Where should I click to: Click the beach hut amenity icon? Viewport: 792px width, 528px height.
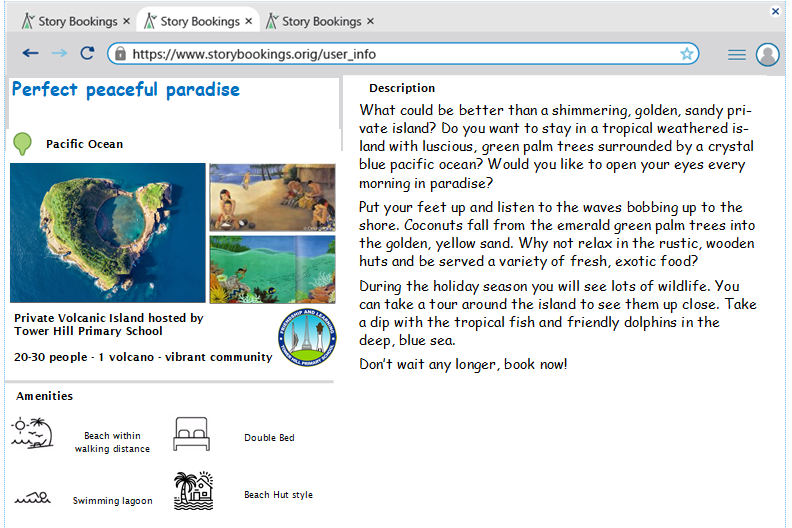coord(194,490)
